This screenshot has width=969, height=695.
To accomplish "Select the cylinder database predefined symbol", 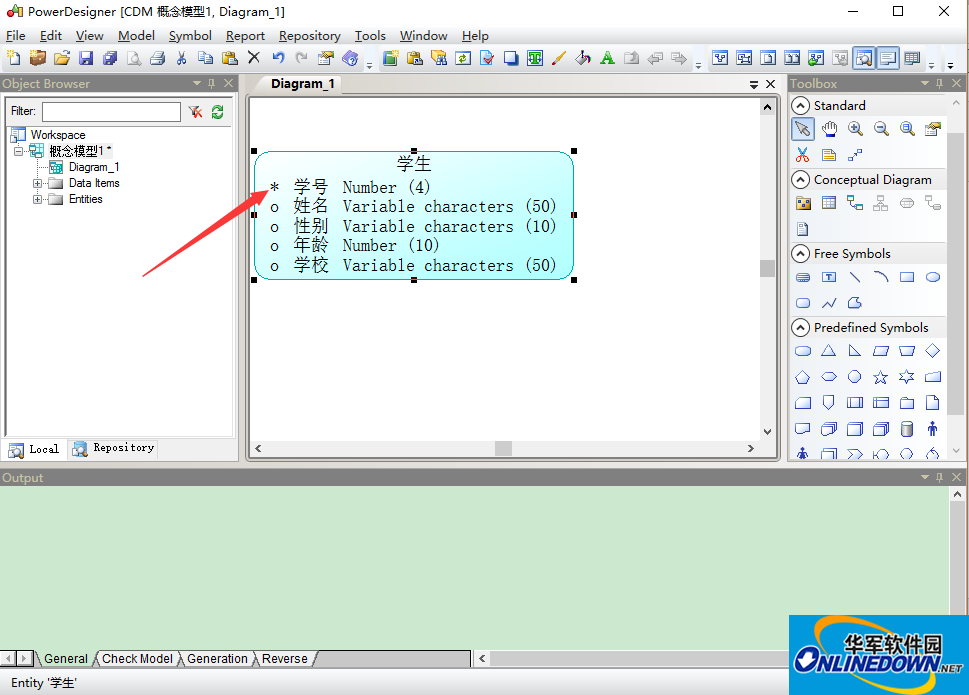I will [x=907, y=429].
